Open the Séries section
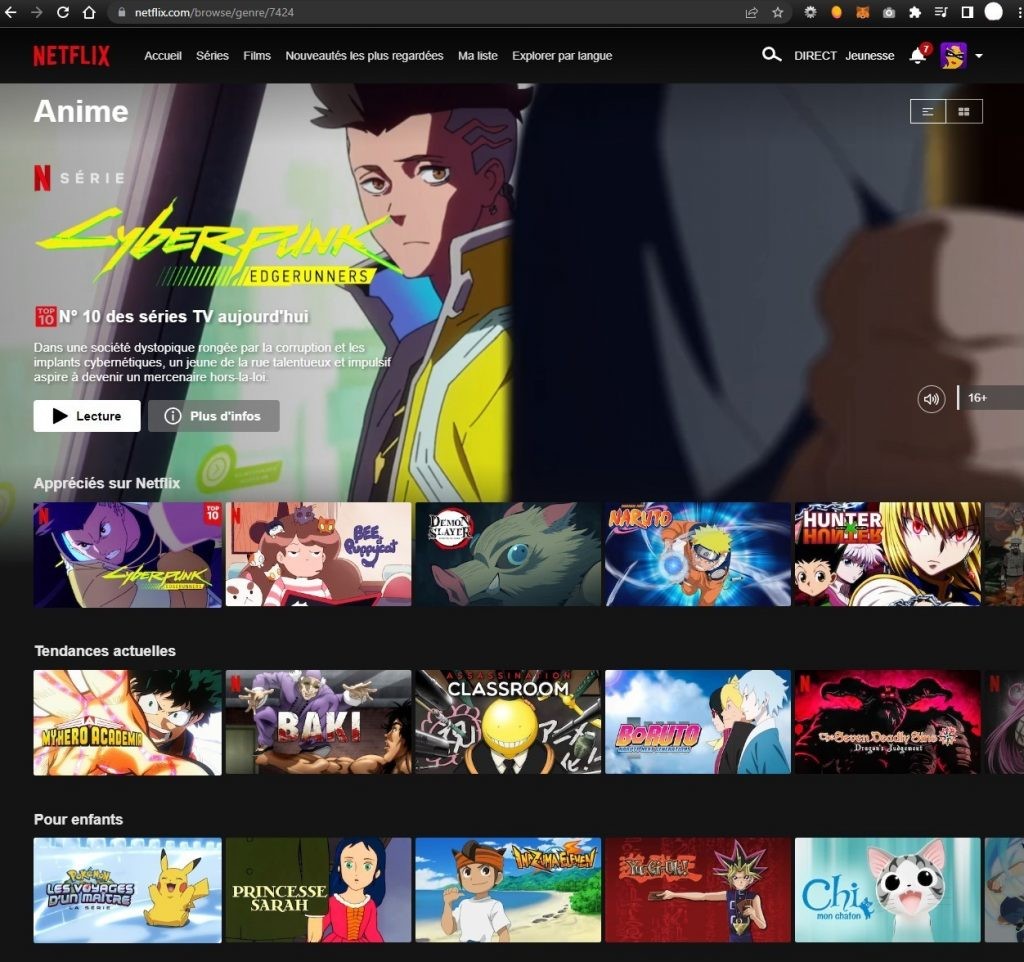The image size is (1024, 962). coord(212,56)
